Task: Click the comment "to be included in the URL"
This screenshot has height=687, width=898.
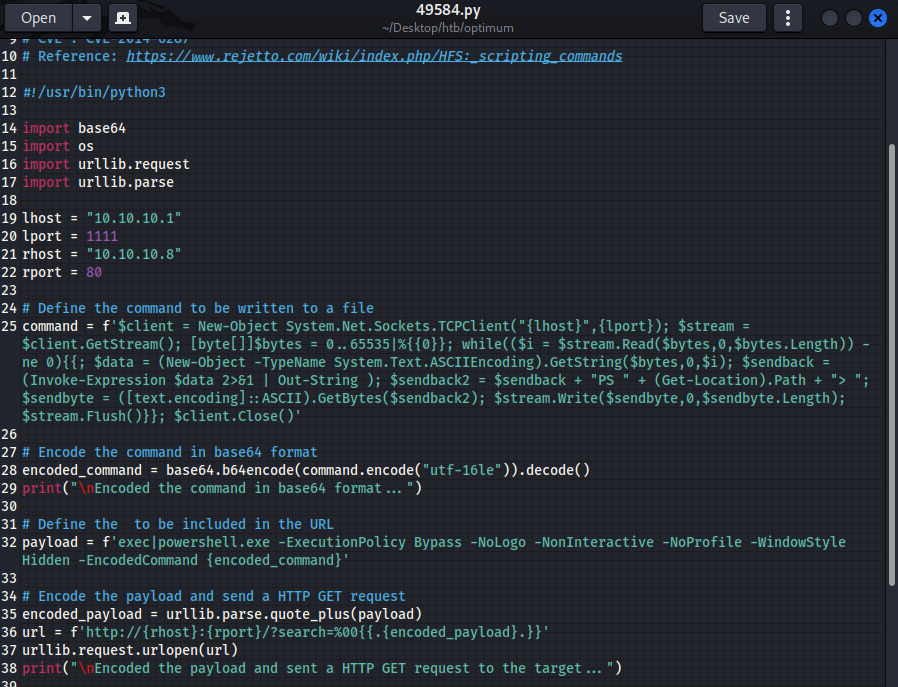Action: pos(178,524)
